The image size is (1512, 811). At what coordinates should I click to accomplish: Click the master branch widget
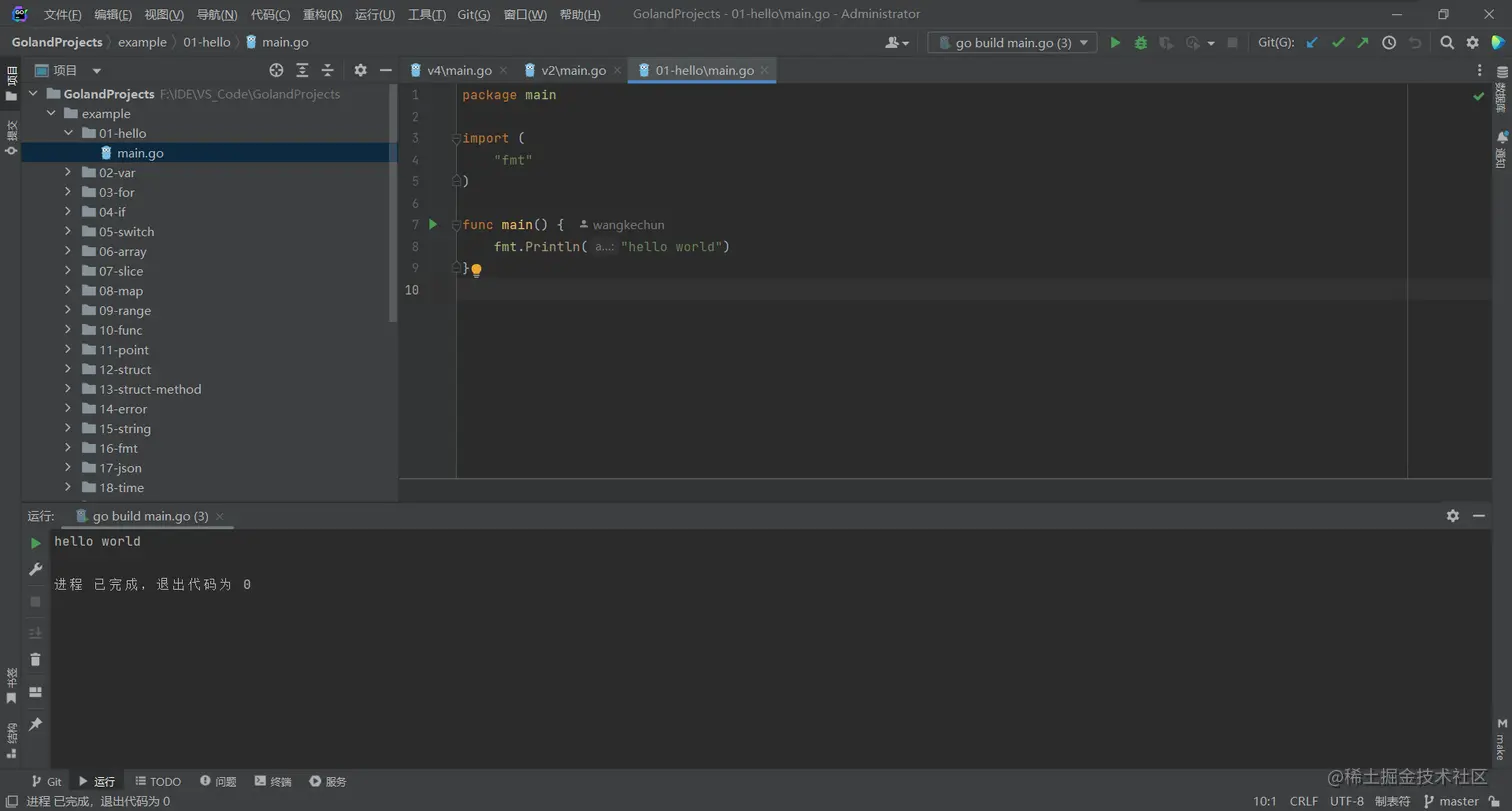pyautogui.click(x=1451, y=801)
